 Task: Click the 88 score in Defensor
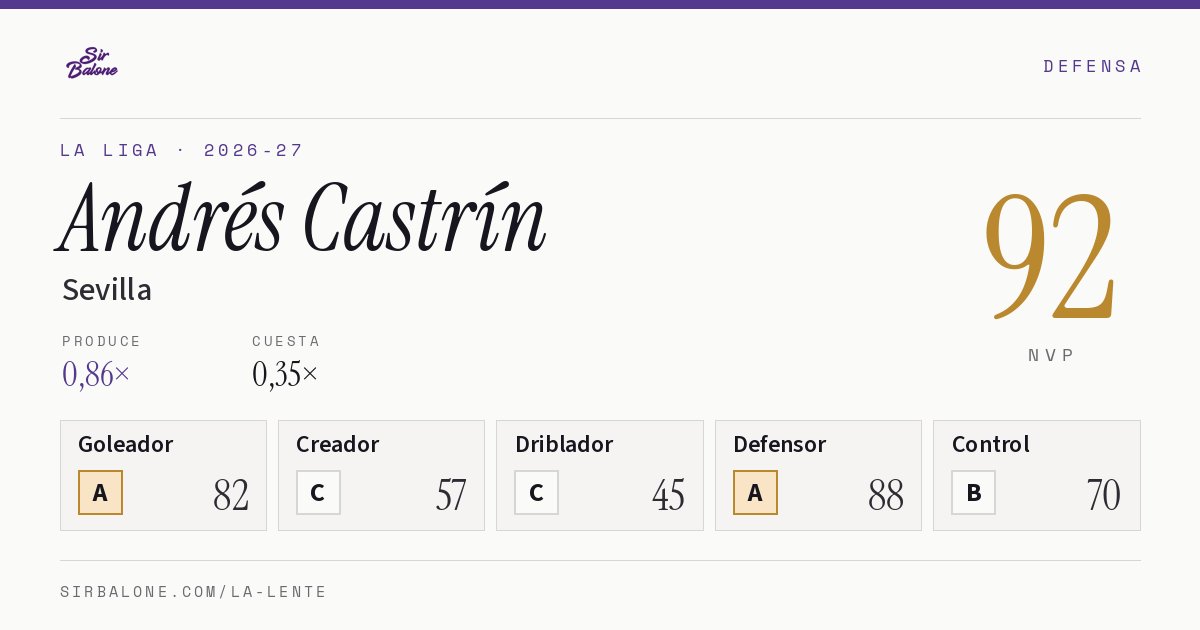coord(886,495)
